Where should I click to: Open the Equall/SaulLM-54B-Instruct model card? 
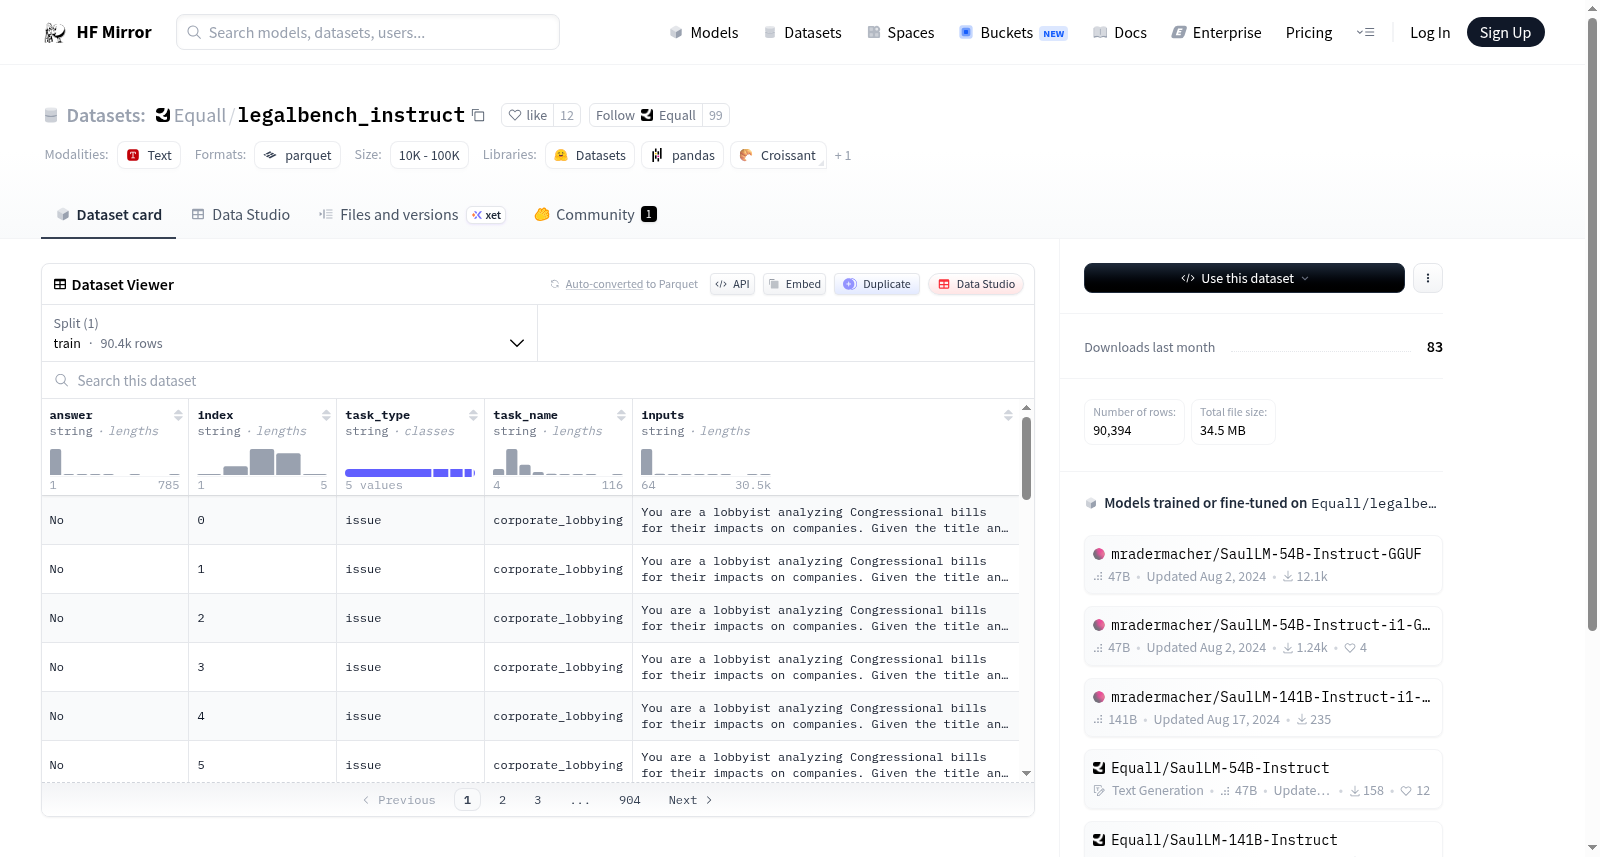[x=1263, y=779]
